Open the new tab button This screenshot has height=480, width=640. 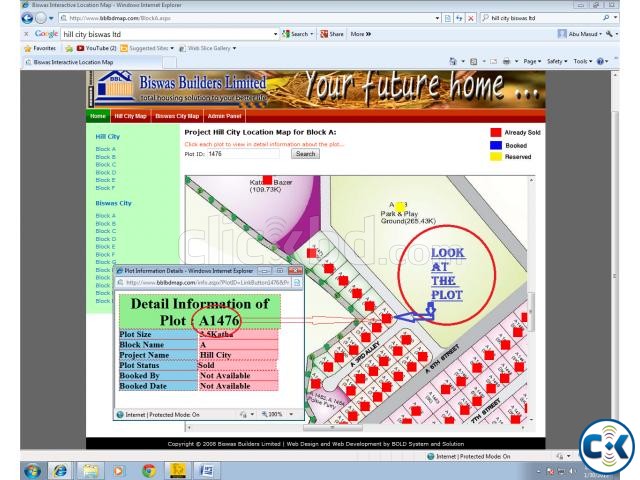pyautogui.click(x=170, y=62)
